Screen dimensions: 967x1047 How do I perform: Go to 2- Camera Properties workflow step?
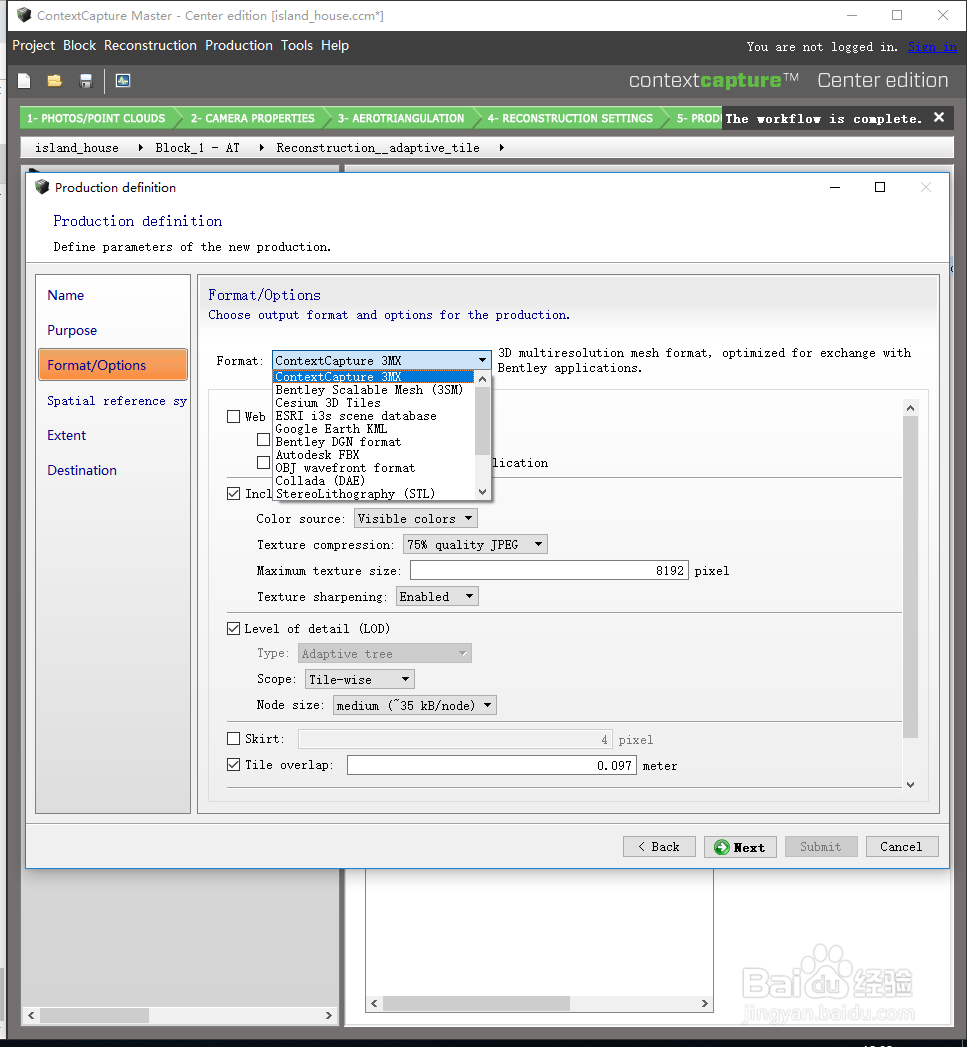coord(252,118)
